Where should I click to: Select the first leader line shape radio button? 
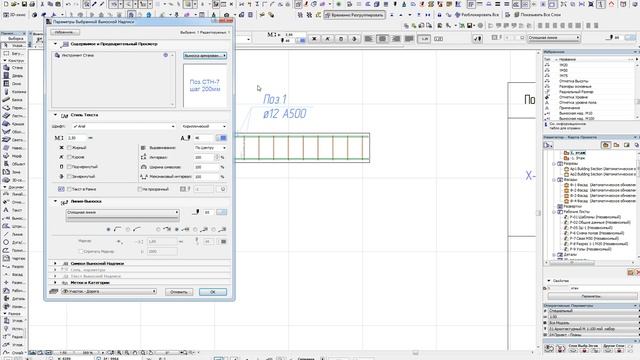coord(108,230)
